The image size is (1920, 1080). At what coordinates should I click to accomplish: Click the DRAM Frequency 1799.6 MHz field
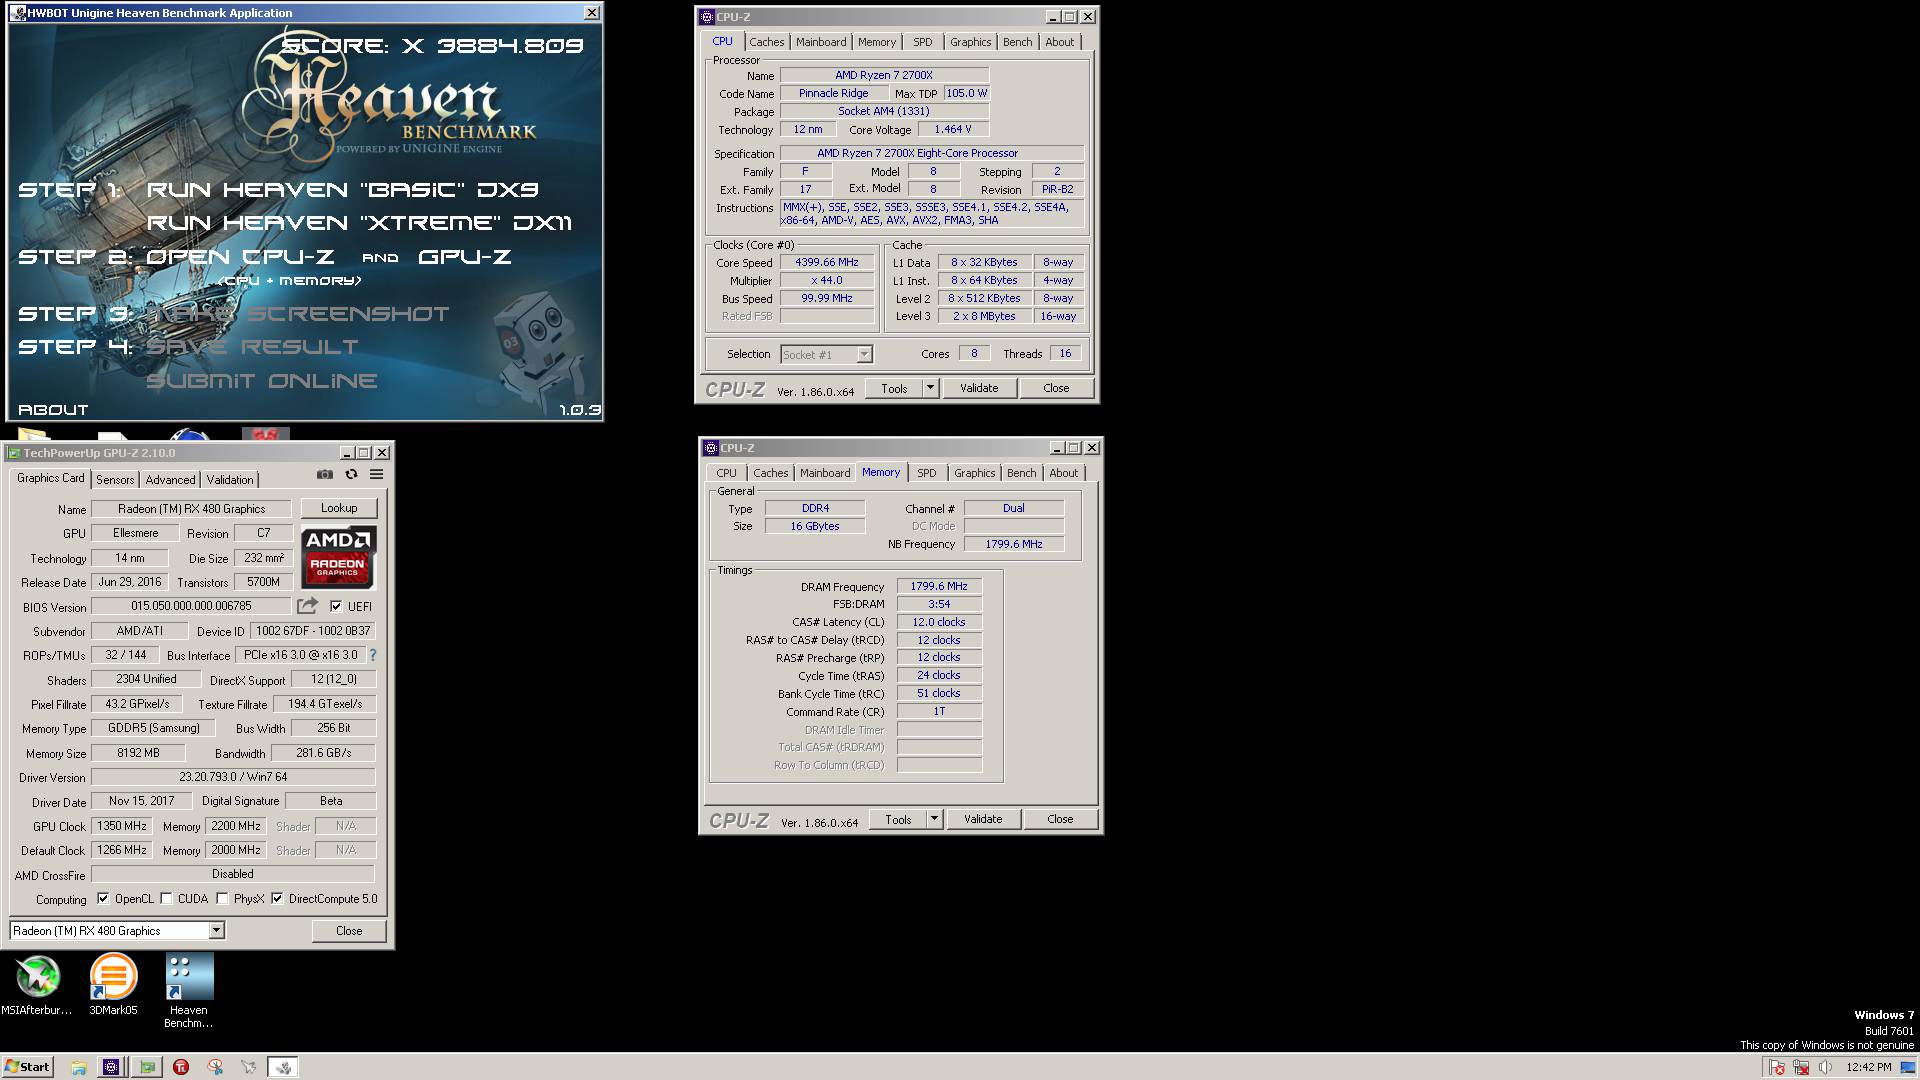click(x=939, y=586)
